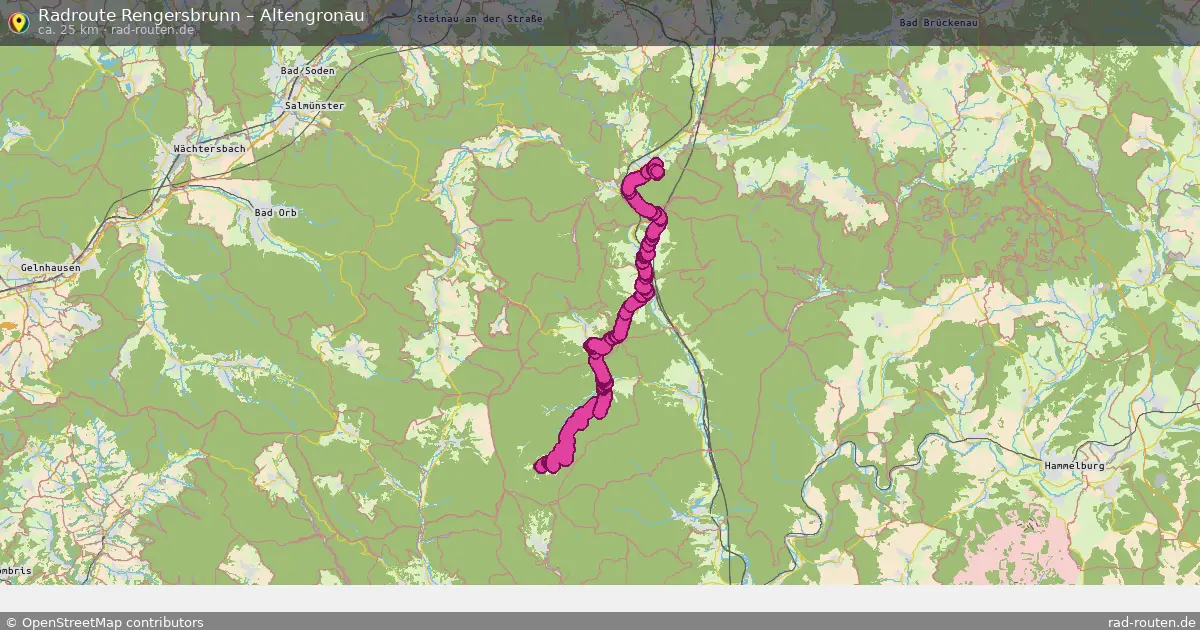Click the Steinau an der Straße label
The height and width of the screenshot is (630, 1200).
479,19
